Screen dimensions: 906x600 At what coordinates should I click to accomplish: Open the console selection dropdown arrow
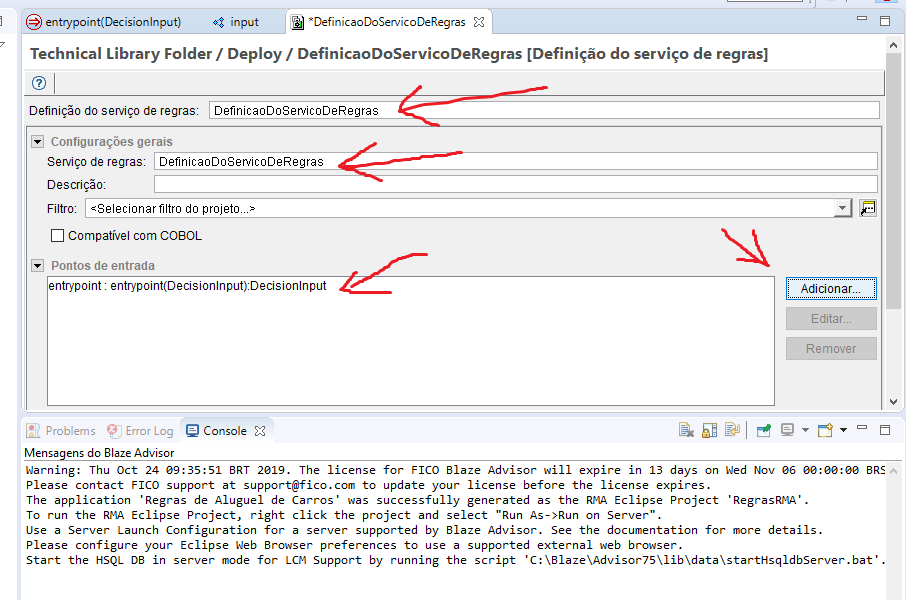point(804,430)
